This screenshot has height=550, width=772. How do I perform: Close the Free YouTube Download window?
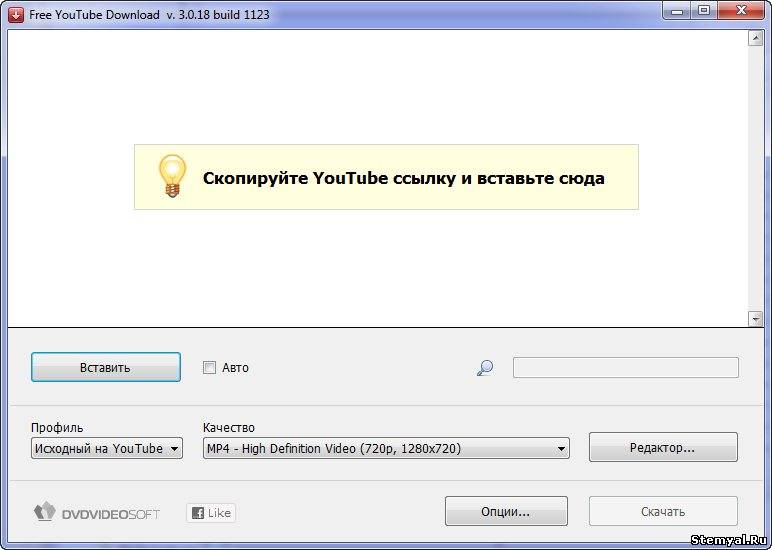point(741,11)
